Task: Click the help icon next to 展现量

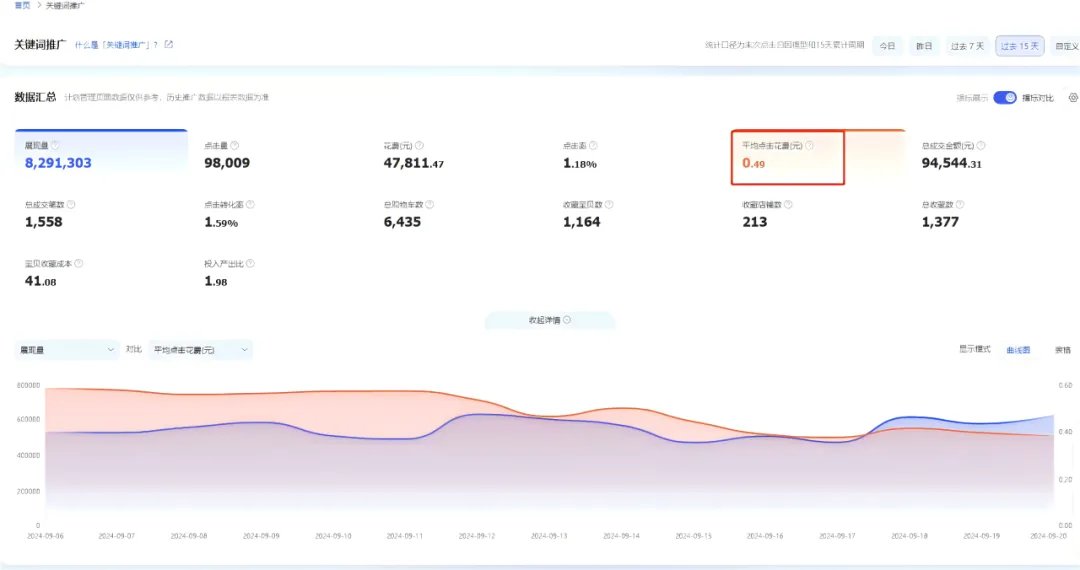Action: 55,145
